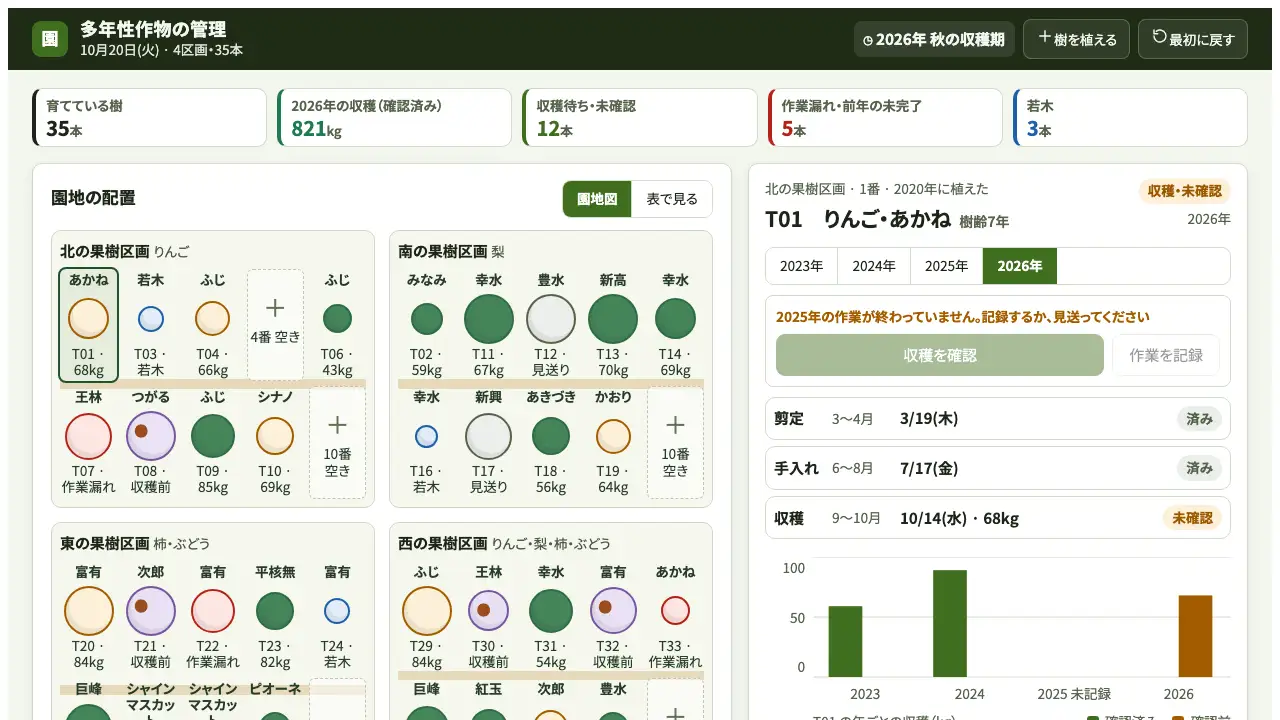Screen dimensions: 1280x720
Task: Select the 2025年 year tab
Action: point(946,266)
